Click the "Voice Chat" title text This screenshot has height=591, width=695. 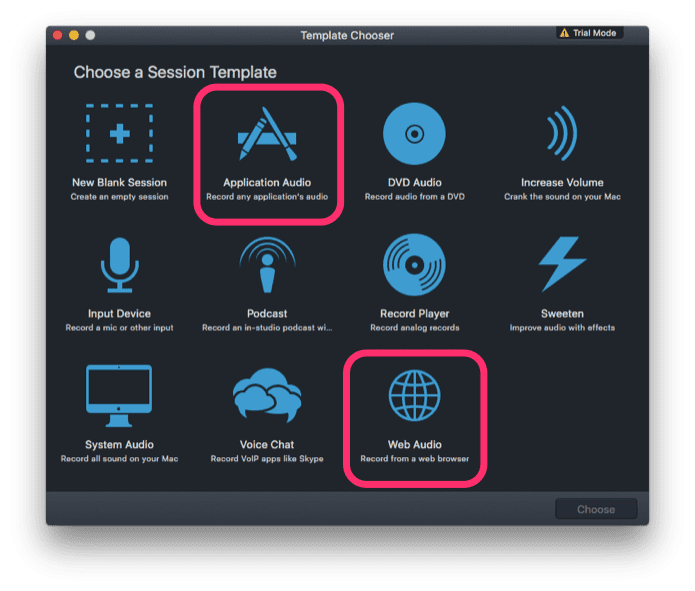pos(267,445)
